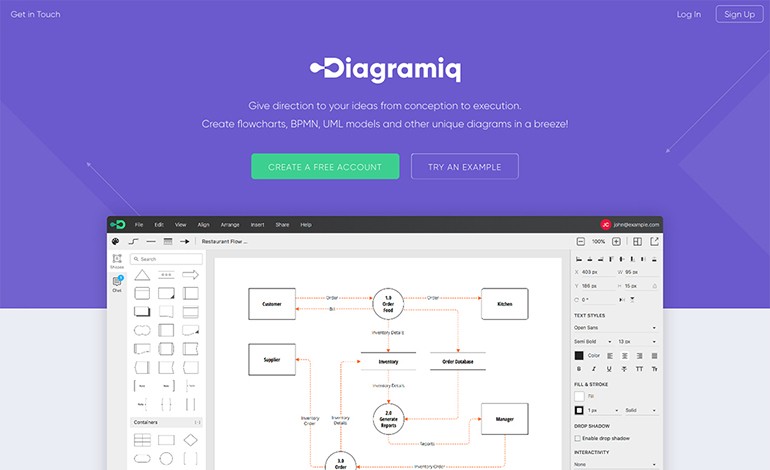Toggle the aspect ratio lock beside height
Screen dimensions: 770x470
pos(655,285)
